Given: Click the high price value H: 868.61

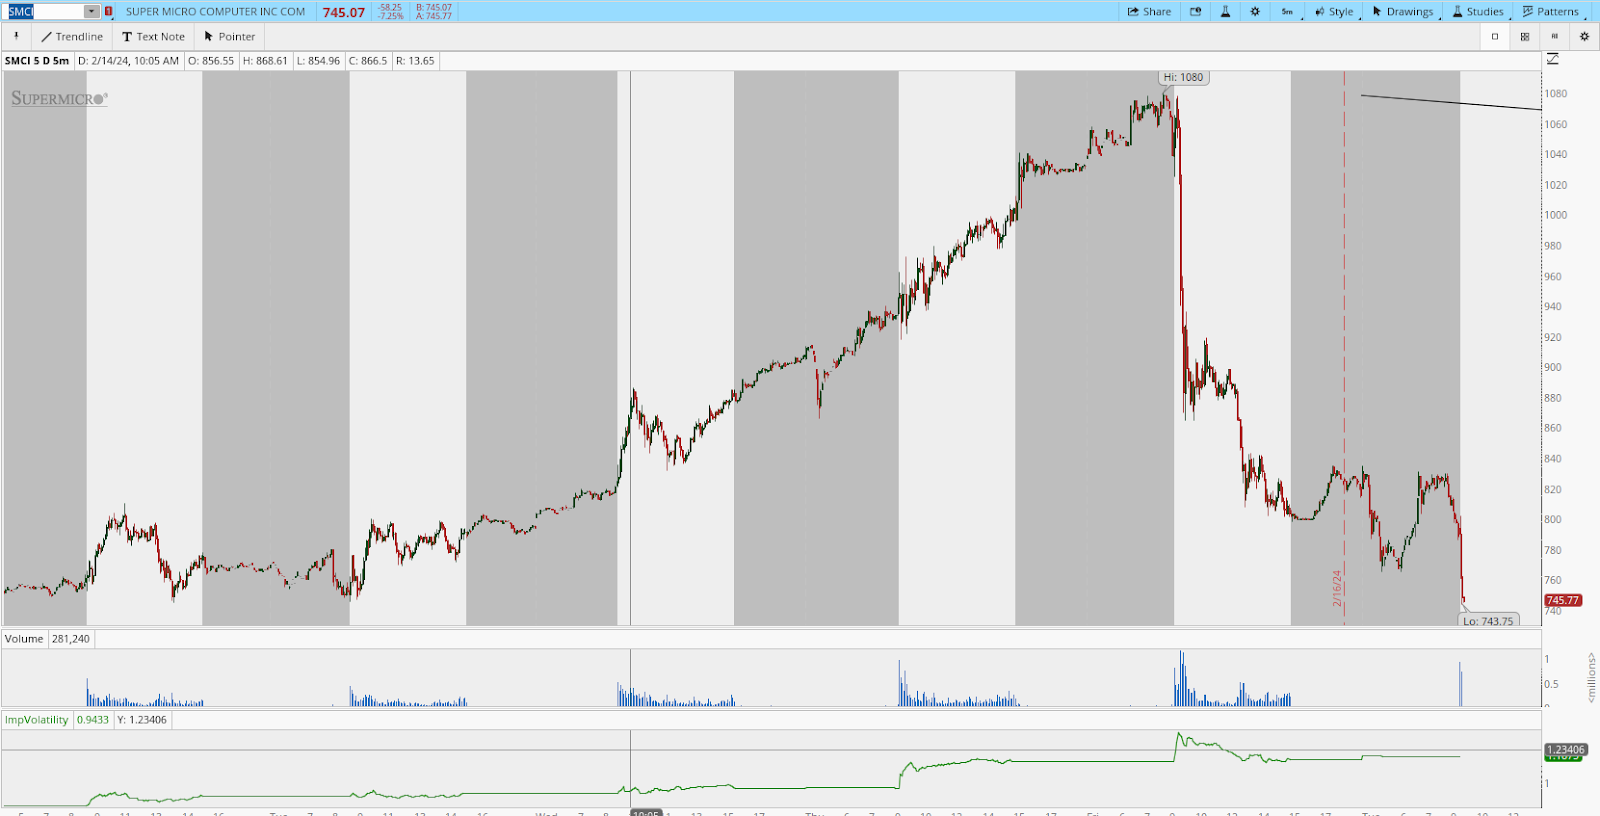Looking at the screenshot, I should pyautogui.click(x=265, y=61).
